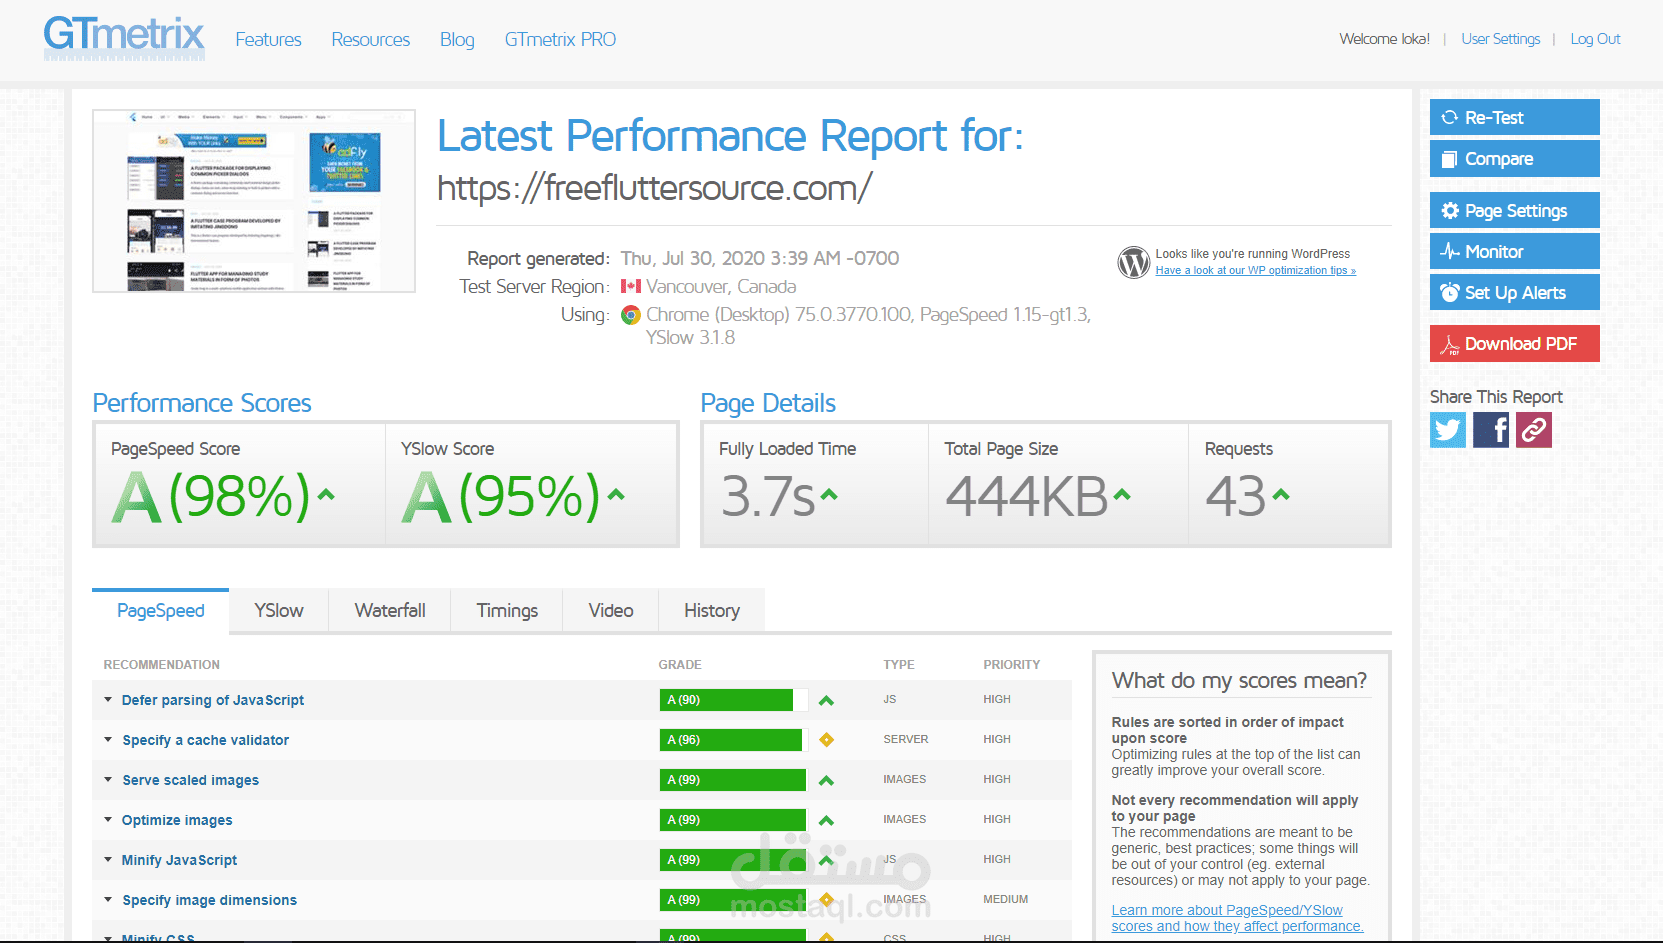Click orange diamond beside cache validator grade
Image resolution: width=1663 pixels, height=943 pixels.
click(x=826, y=740)
